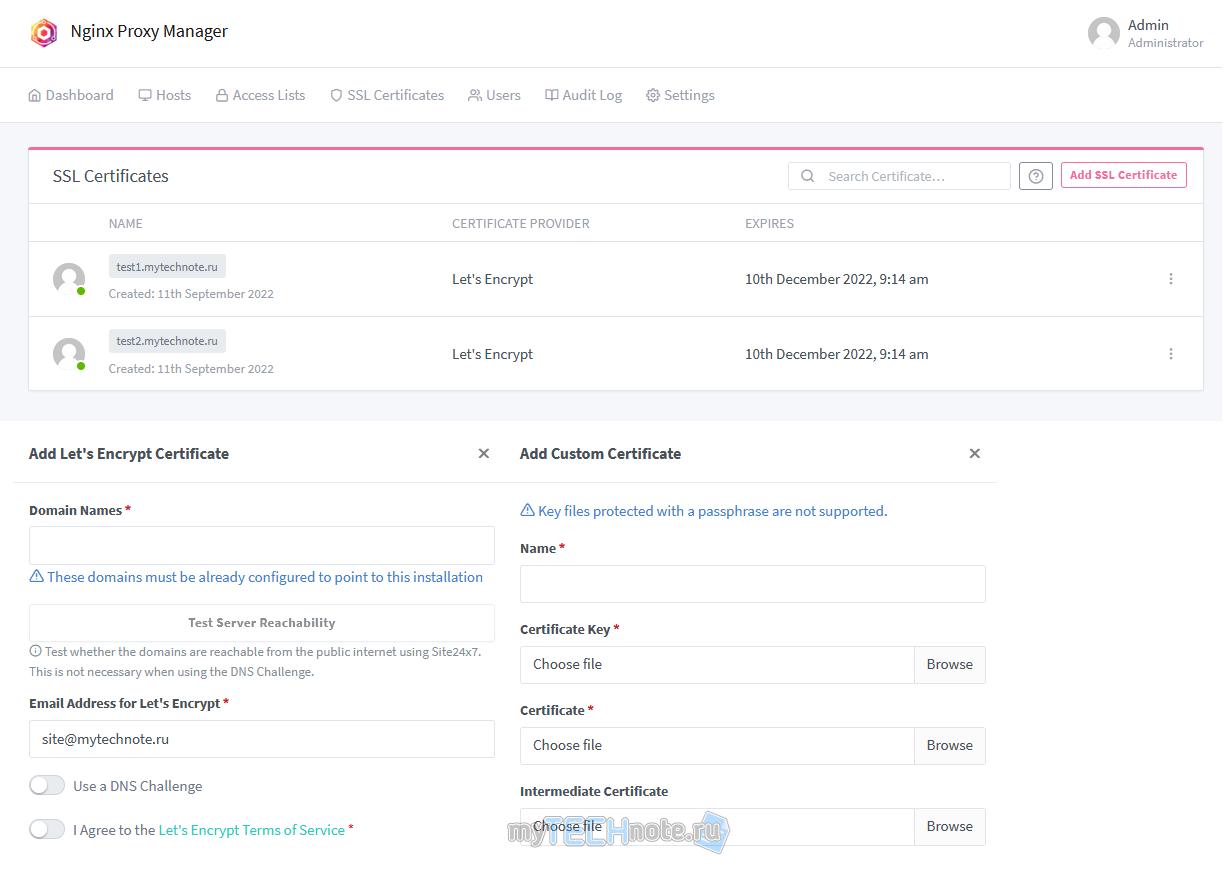Open actions menu for test1.mytechnote.ru
Screen dimensions: 1232x876
point(1171,279)
